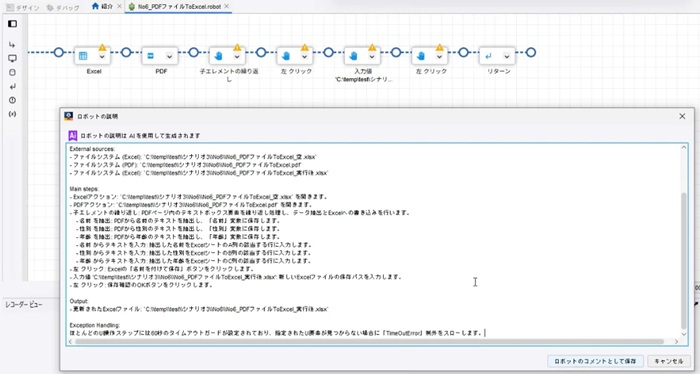
Task: Close the 紹介 tab
Action: [119, 6]
